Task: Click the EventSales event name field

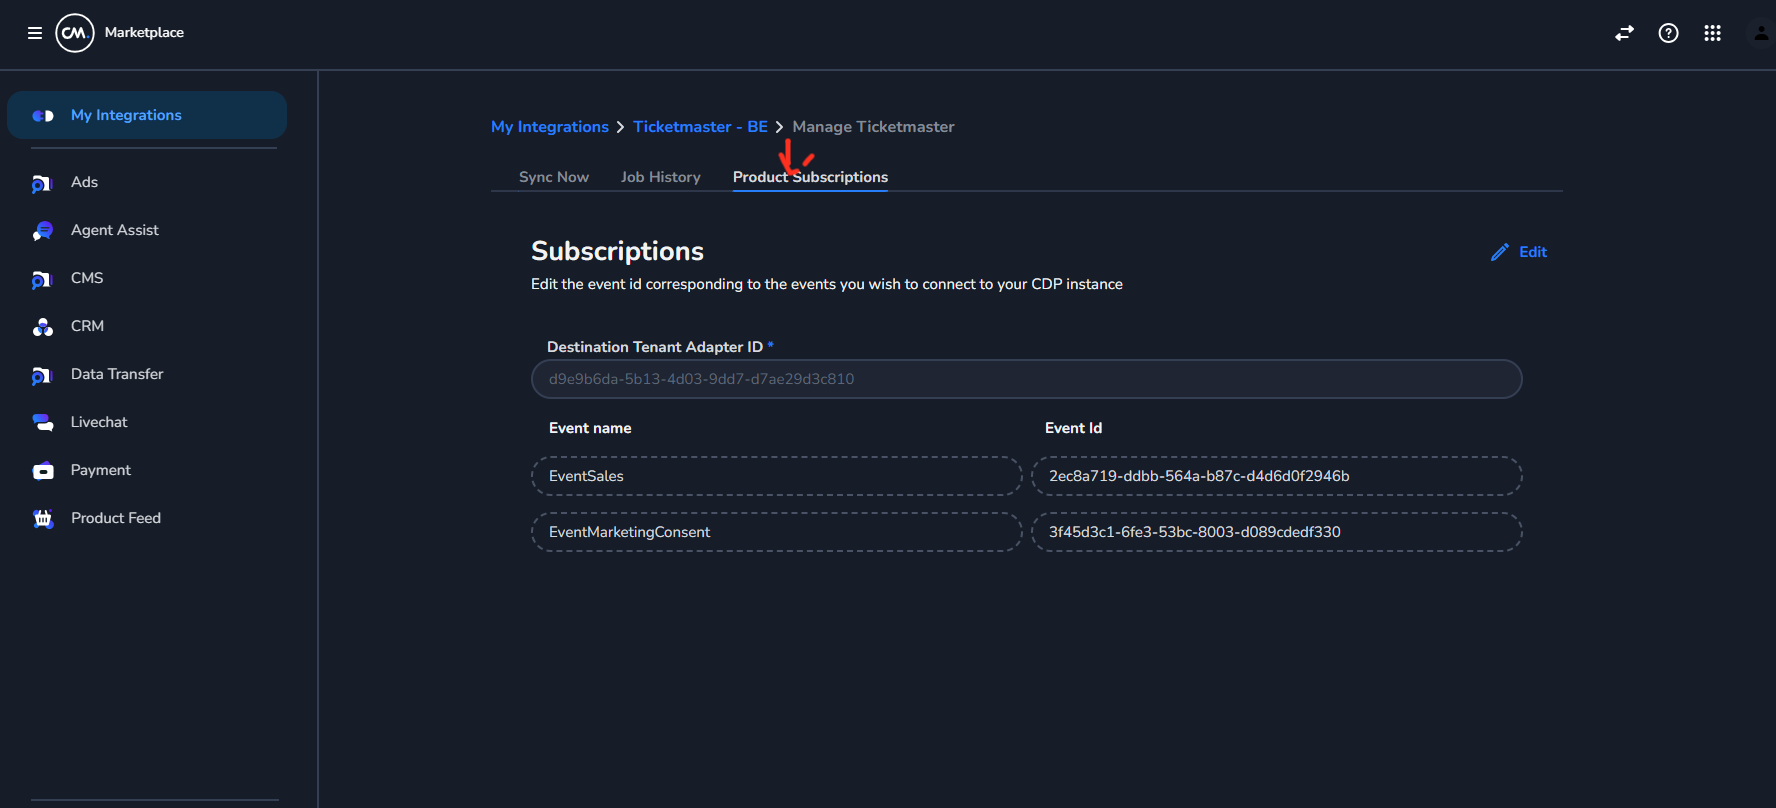Action: tap(777, 476)
